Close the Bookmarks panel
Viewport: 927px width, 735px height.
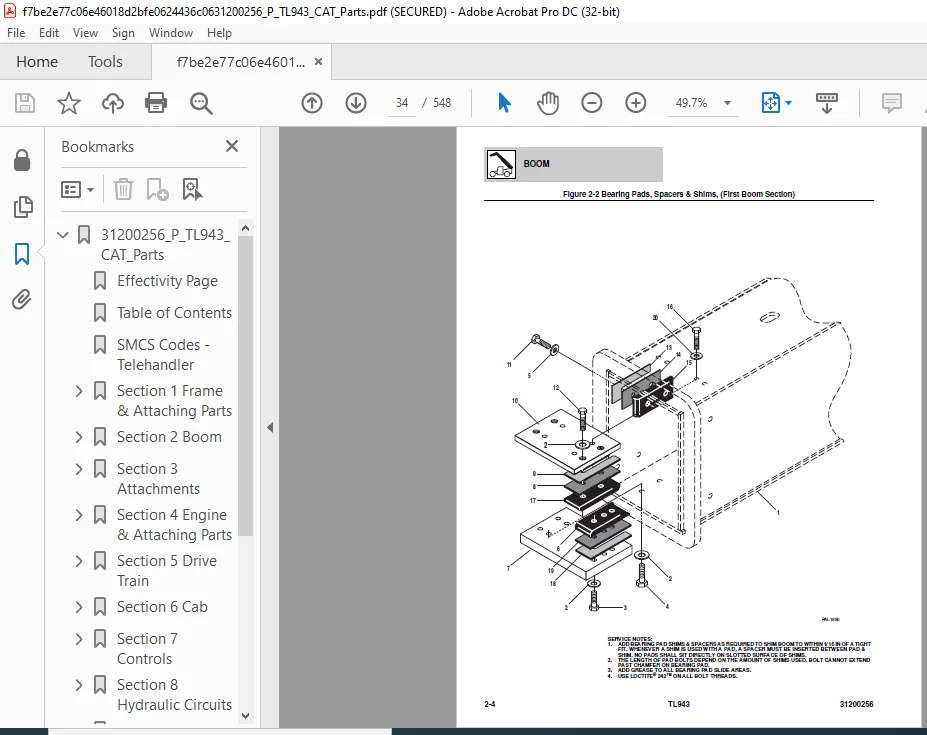click(x=232, y=146)
